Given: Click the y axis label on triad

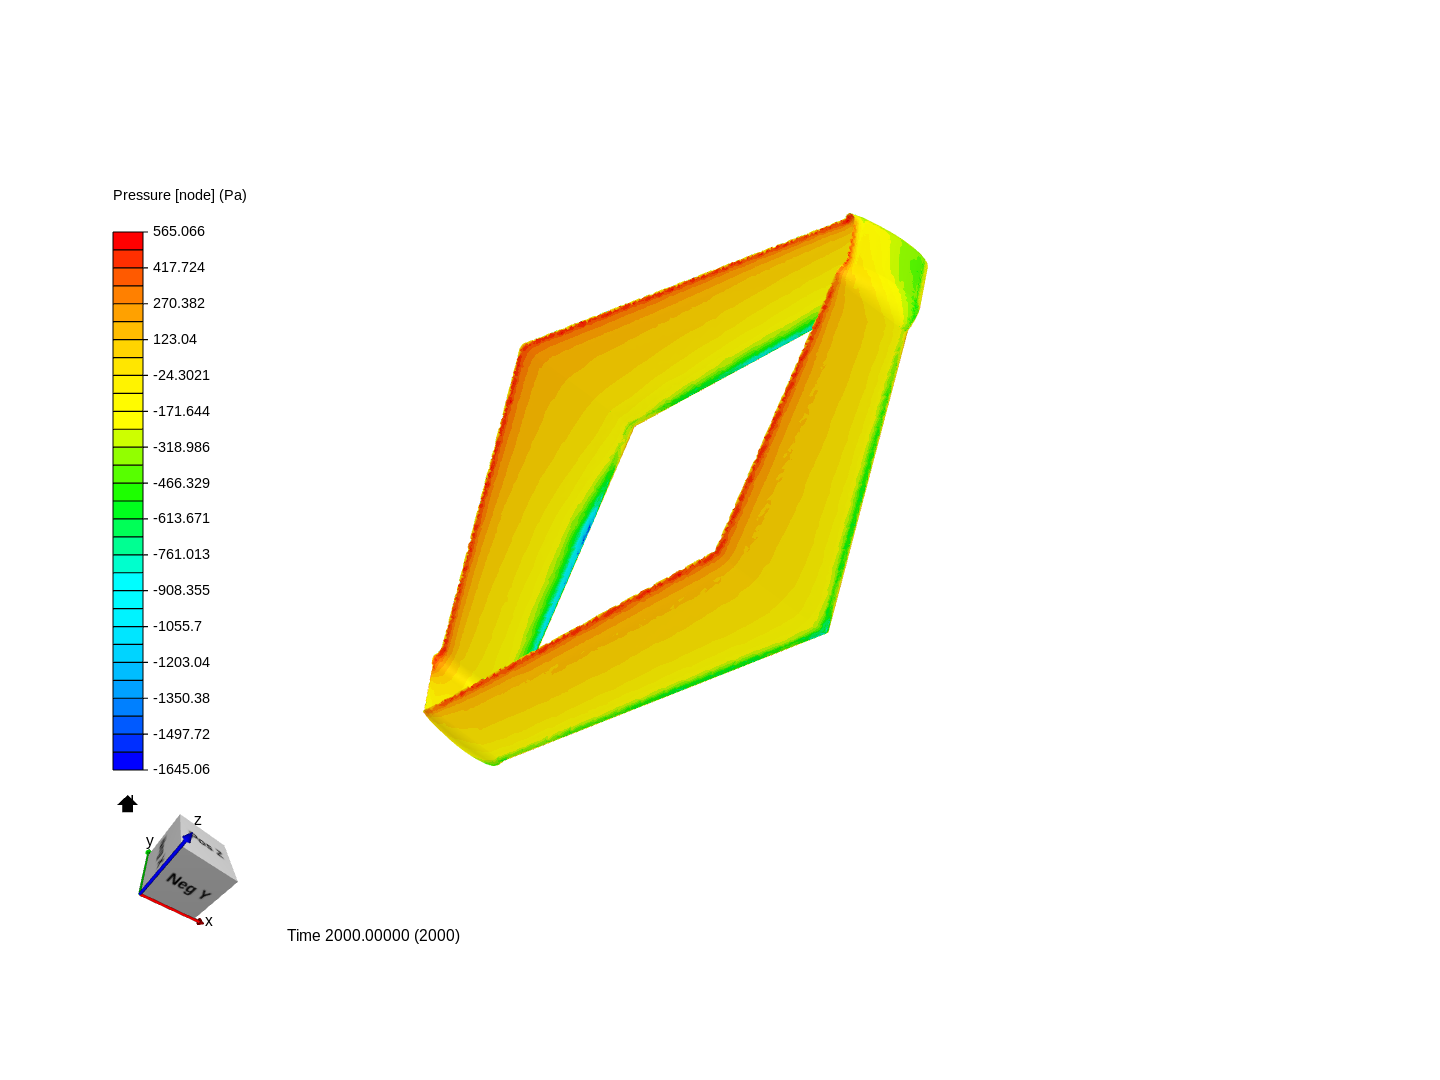Looking at the screenshot, I should (x=150, y=841).
